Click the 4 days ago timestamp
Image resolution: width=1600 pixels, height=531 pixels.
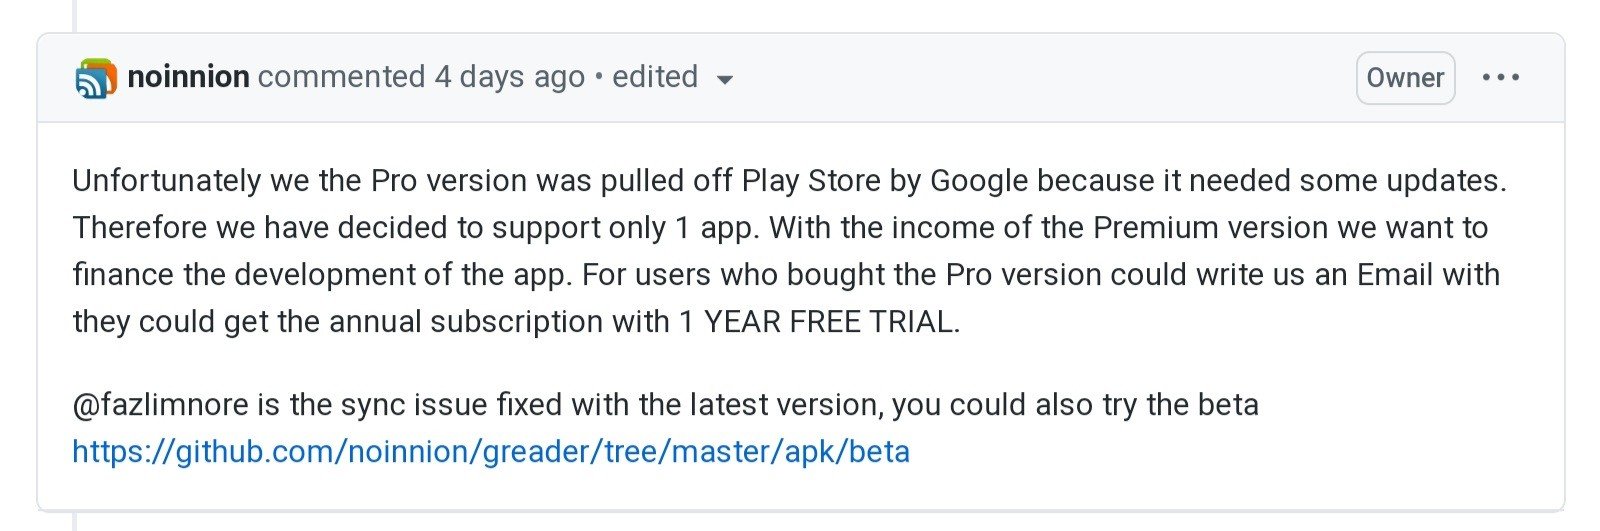(x=509, y=77)
